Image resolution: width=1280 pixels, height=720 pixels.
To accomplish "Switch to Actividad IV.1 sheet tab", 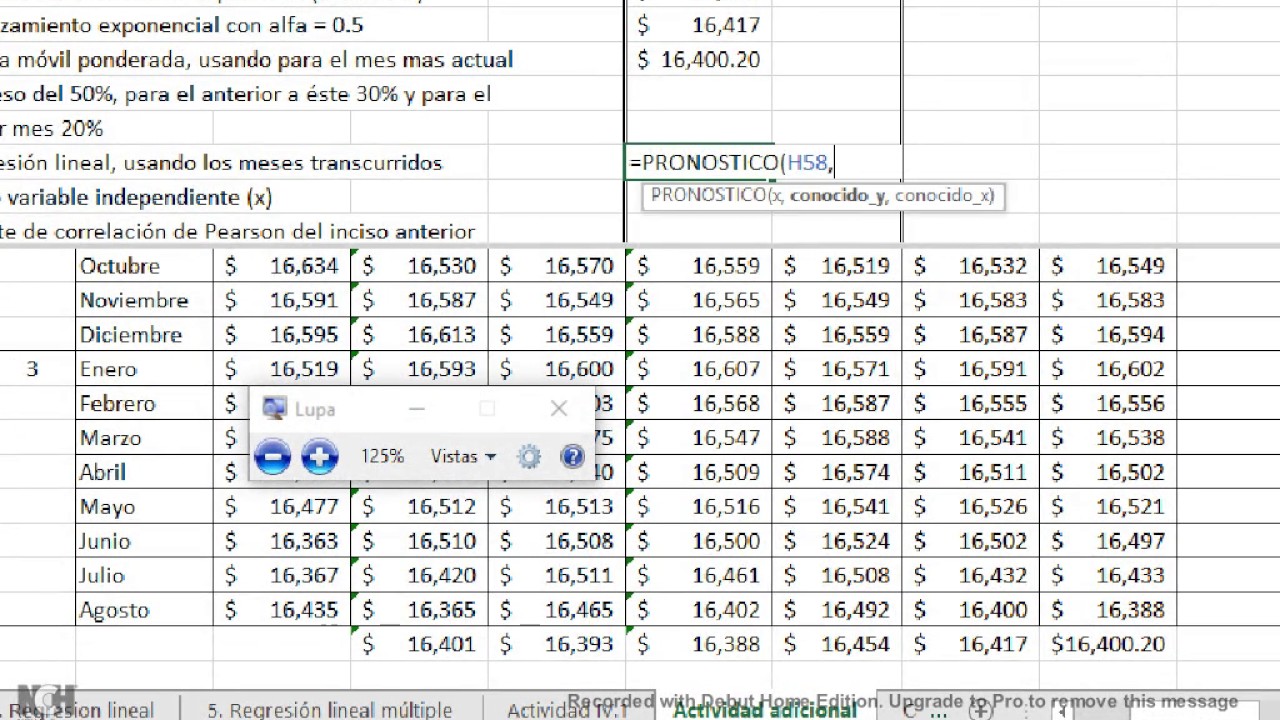I will tap(566, 710).
